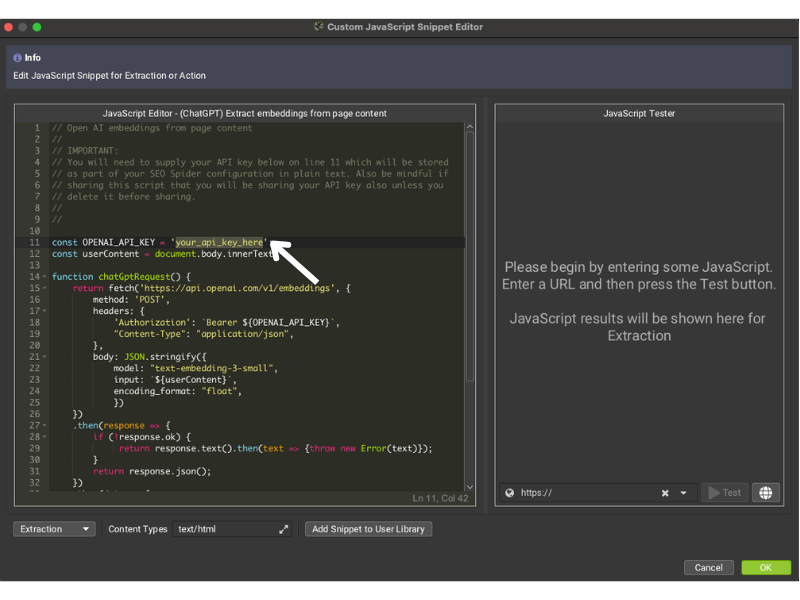
Task: Collapse the chatGptRequest function on line 14
Action: [43, 277]
